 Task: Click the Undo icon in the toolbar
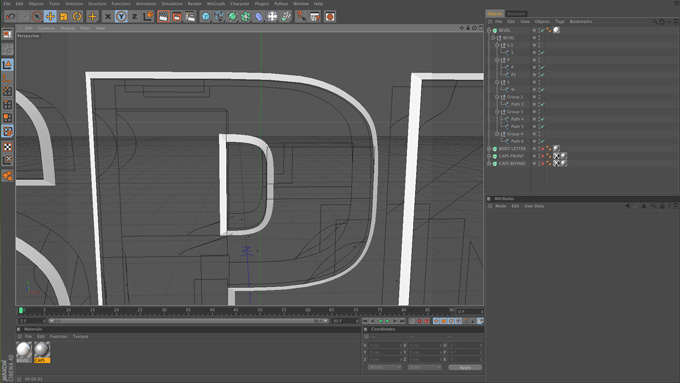click(10, 16)
